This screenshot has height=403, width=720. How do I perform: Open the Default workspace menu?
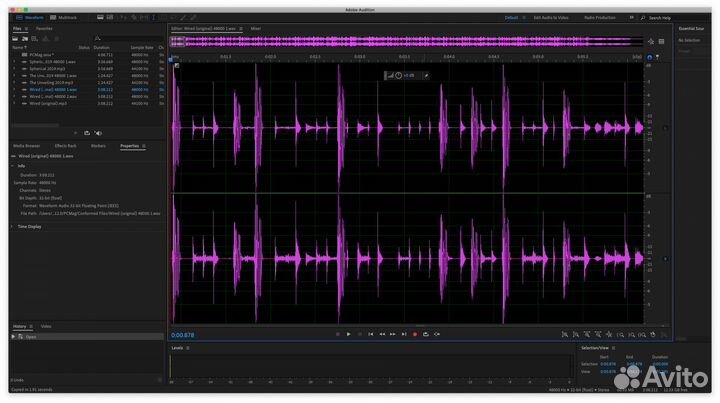(524, 17)
